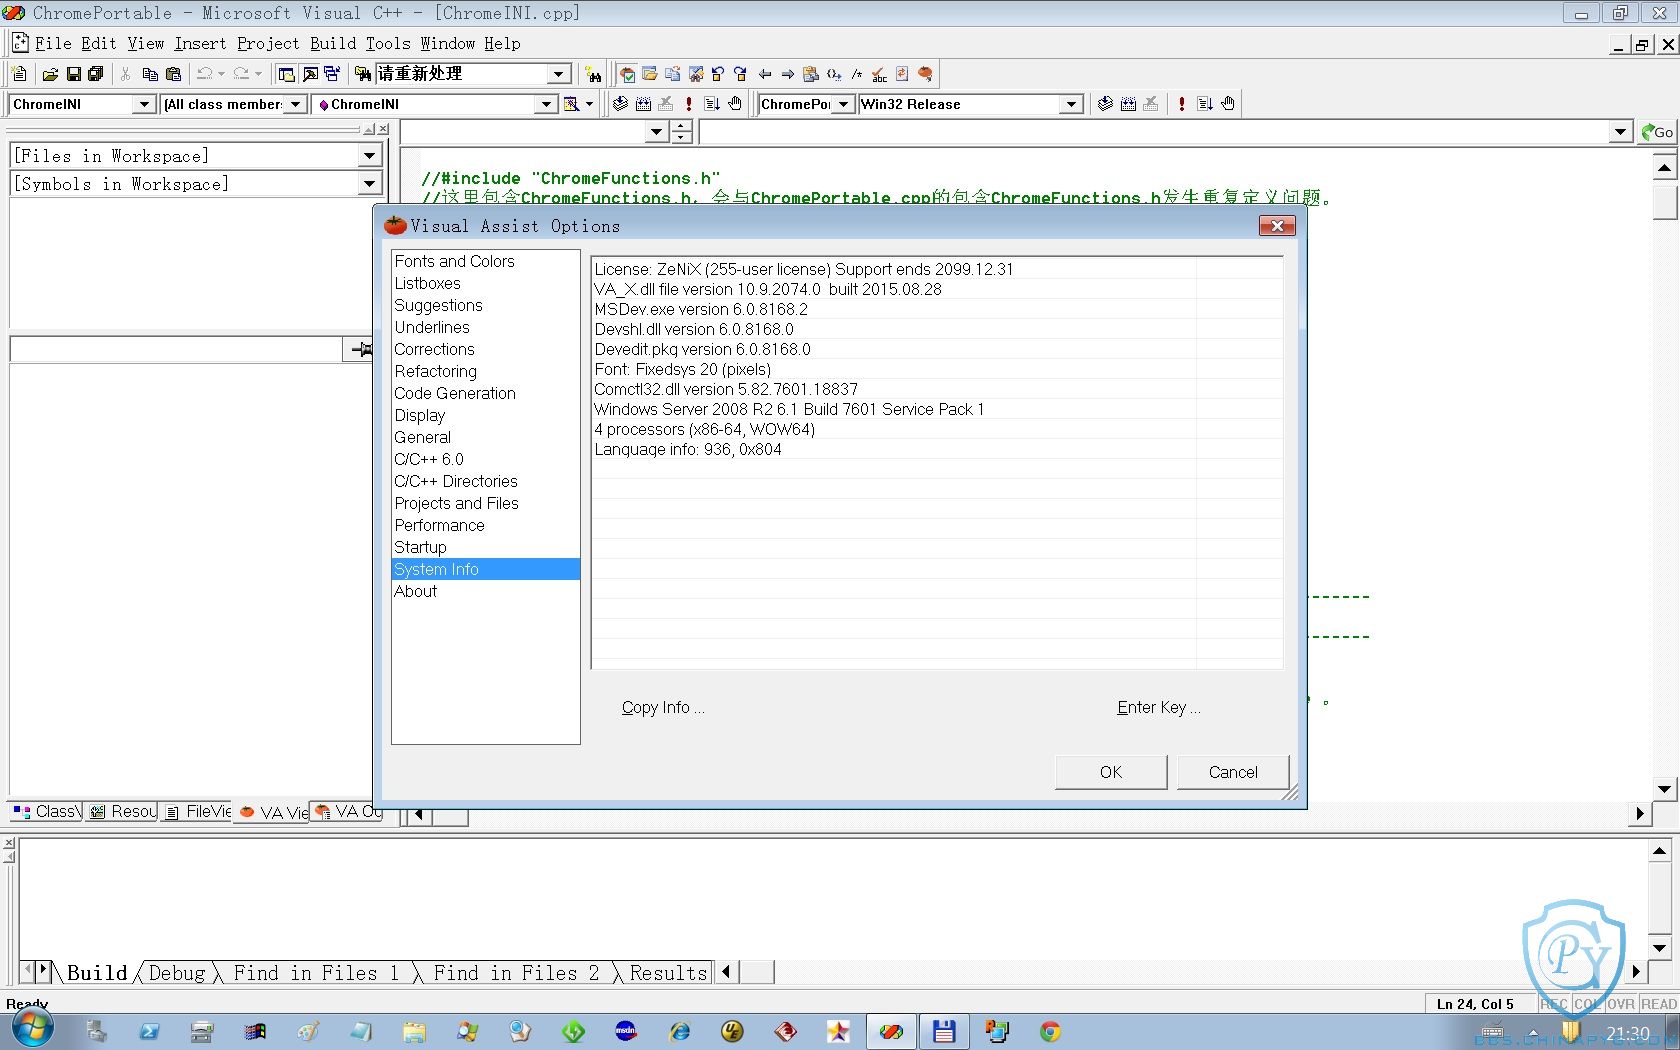This screenshot has width=1680, height=1050.
Task: Switch to the Results output tab
Action: (668, 973)
